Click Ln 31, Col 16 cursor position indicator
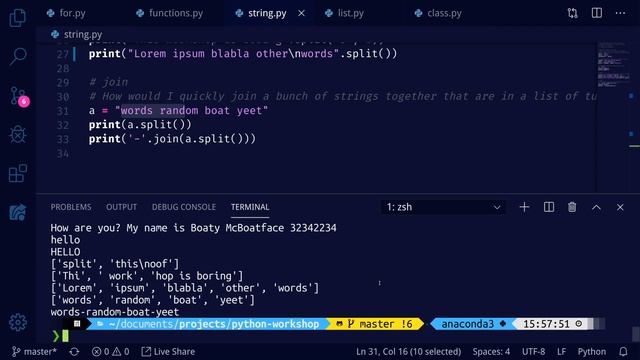The width and height of the screenshot is (640, 360). 408,351
